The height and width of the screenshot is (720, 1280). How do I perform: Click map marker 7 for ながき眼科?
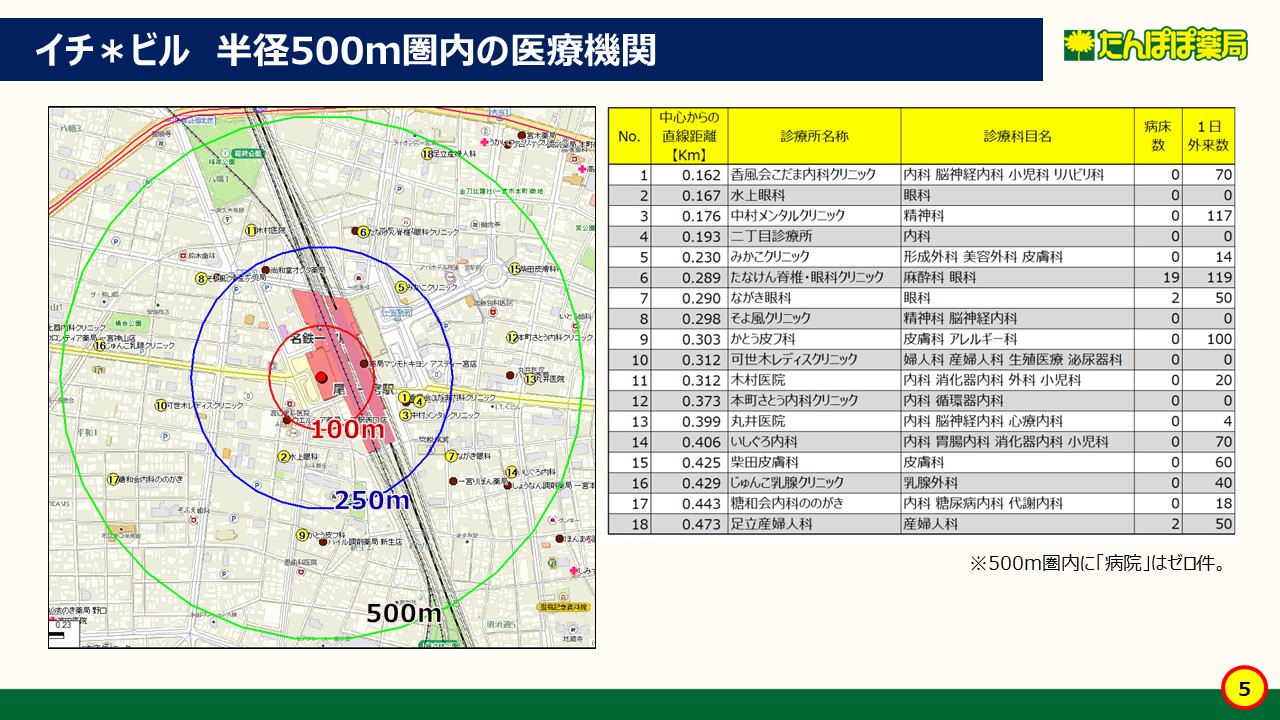[x=451, y=456]
